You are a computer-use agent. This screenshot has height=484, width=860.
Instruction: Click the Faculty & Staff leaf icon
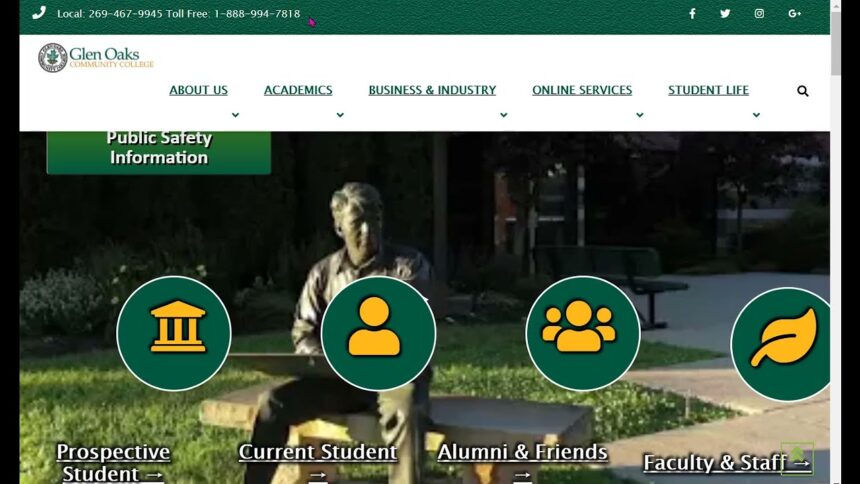coord(781,343)
